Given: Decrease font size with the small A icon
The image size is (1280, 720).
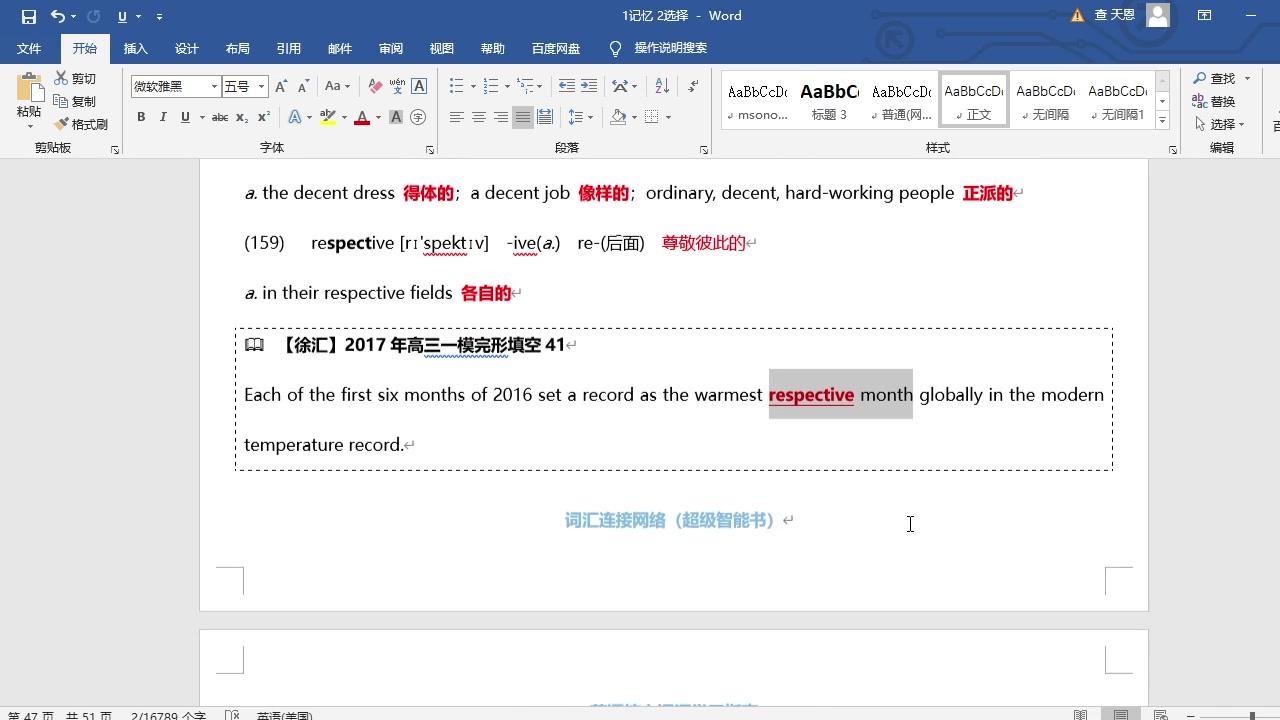Looking at the screenshot, I should pos(303,87).
